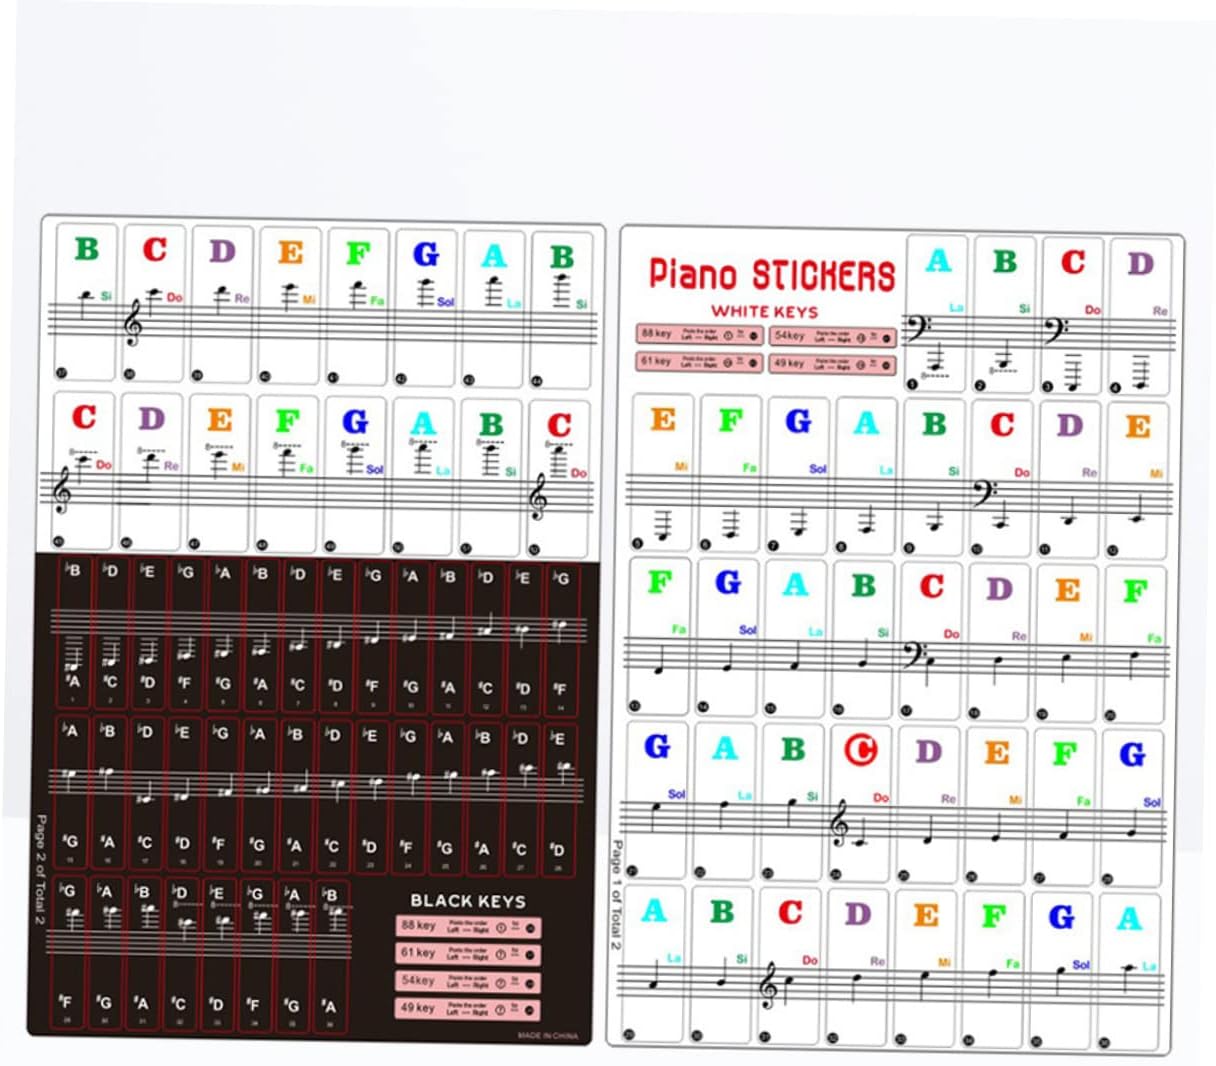The height and width of the screenshot is (1066, 1216).
Task: Click the purple D sticker in page 1's top-right corner
Action: (x=1141, y=264)
